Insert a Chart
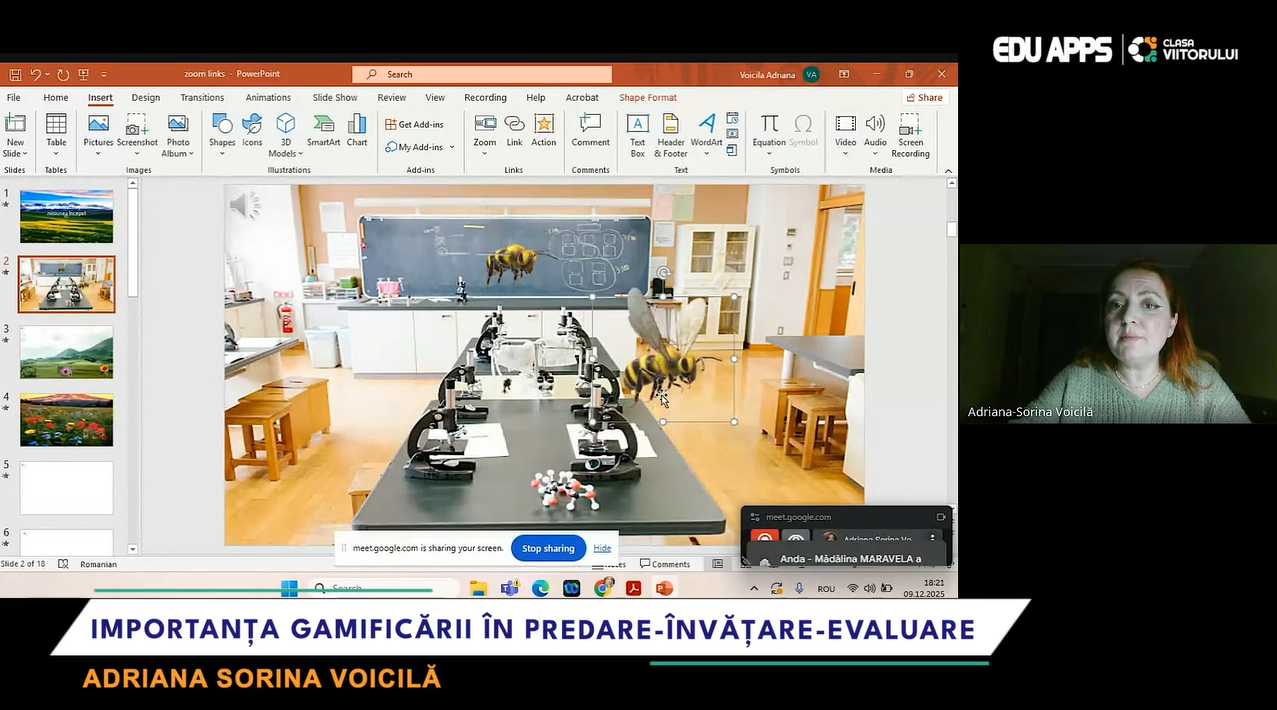 tap(357, 130)
